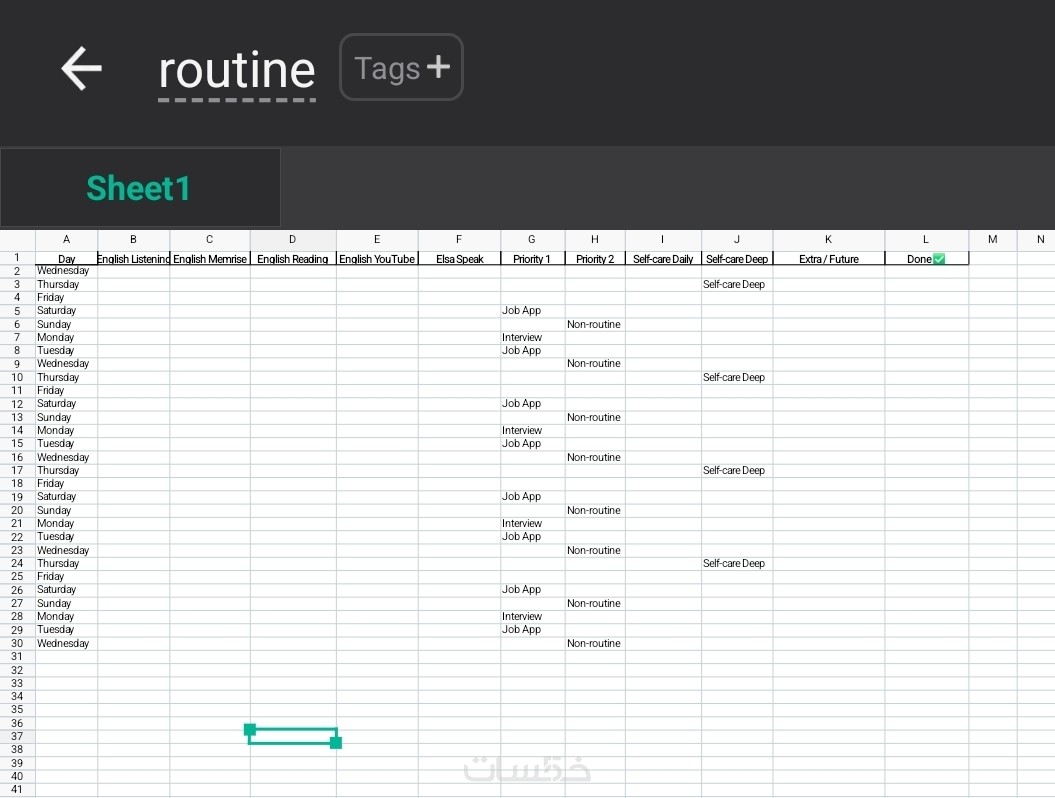Select 'Wednesday' cell in row 30
Screen dimensions: 1055x798
pyautogui.click(x=67, y=643)
